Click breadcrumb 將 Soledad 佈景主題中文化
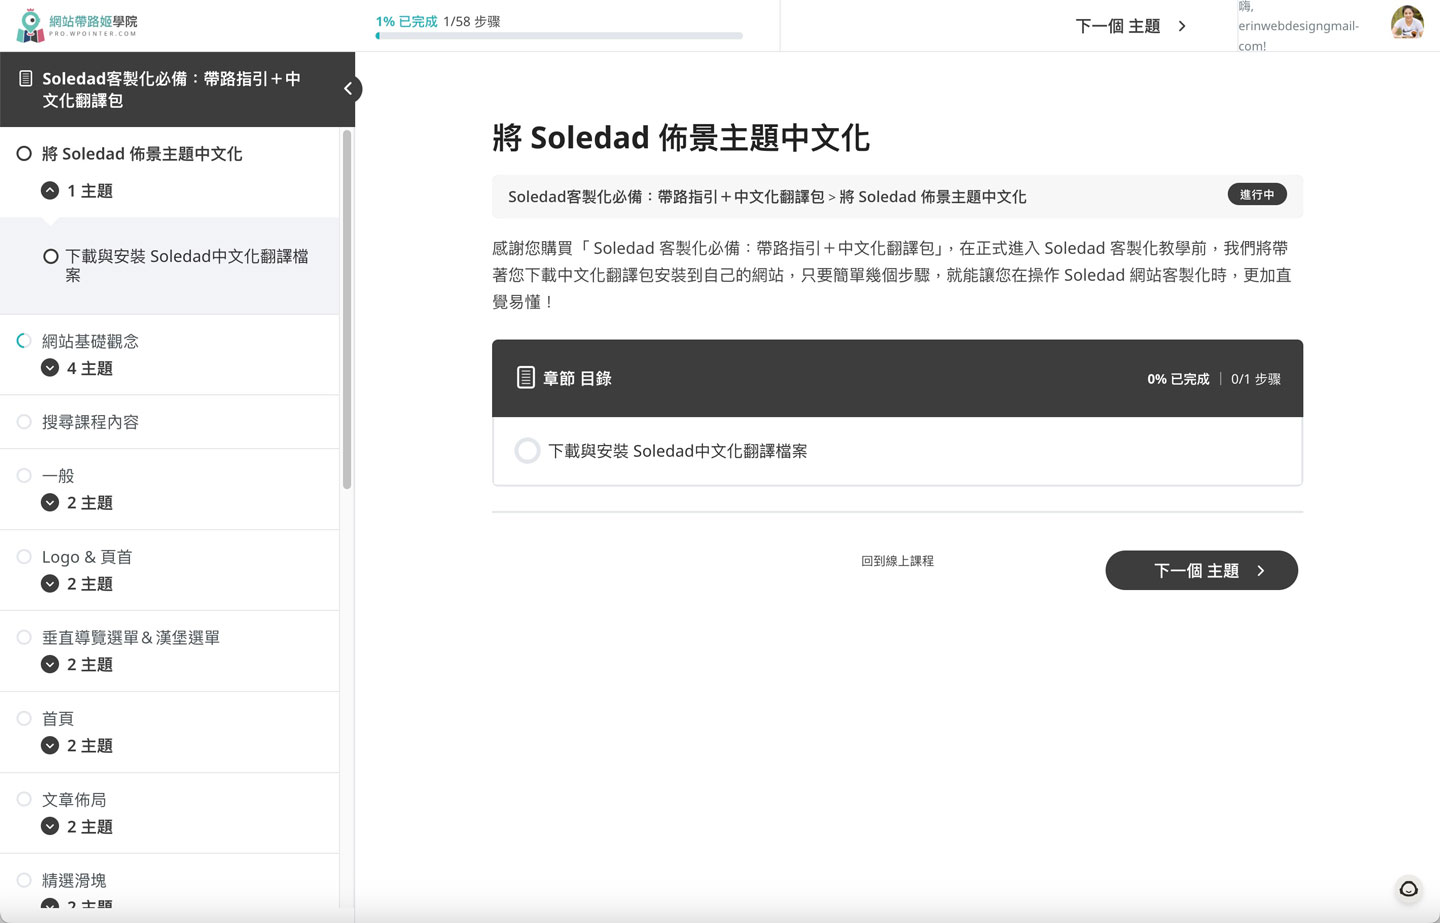This screenshot has height=923, width=1440. 932,197
